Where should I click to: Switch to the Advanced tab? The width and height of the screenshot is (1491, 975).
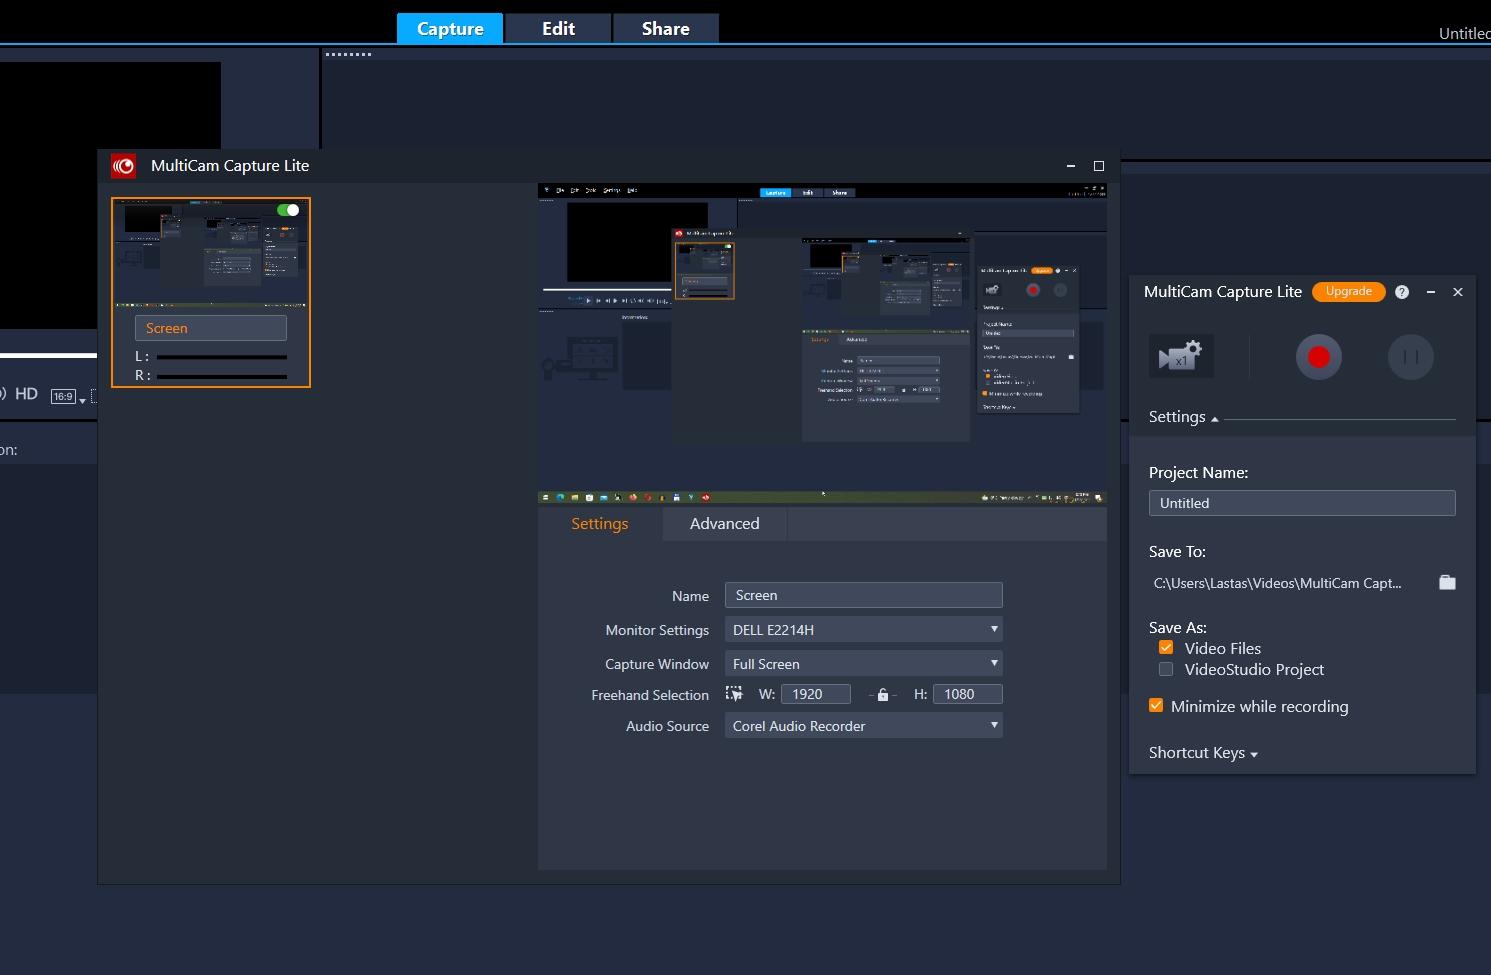724,524
